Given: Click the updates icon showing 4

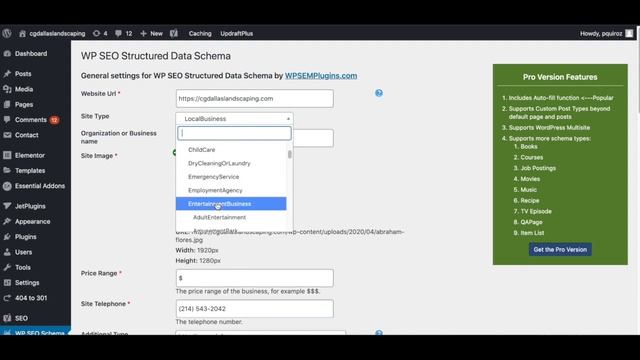Looking at the screenshot, I should tap(100, 33).
